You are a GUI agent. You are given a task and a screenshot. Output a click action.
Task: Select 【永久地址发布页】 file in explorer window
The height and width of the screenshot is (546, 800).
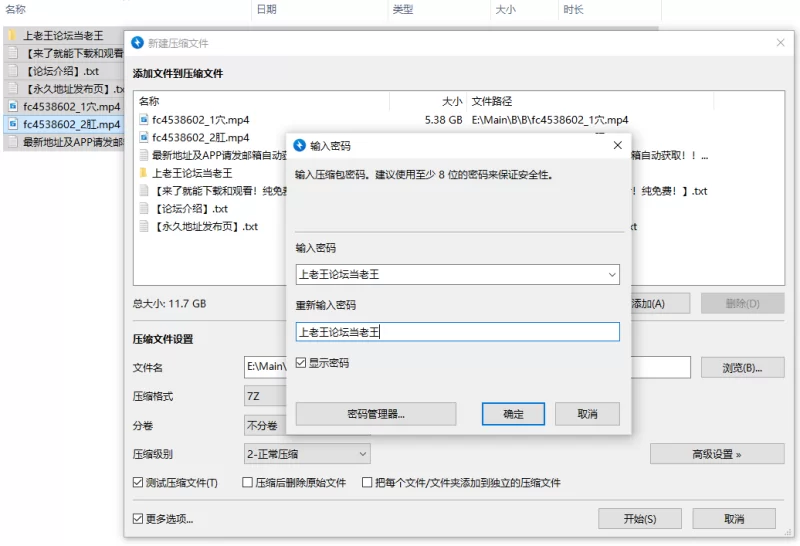coord(64,89)
